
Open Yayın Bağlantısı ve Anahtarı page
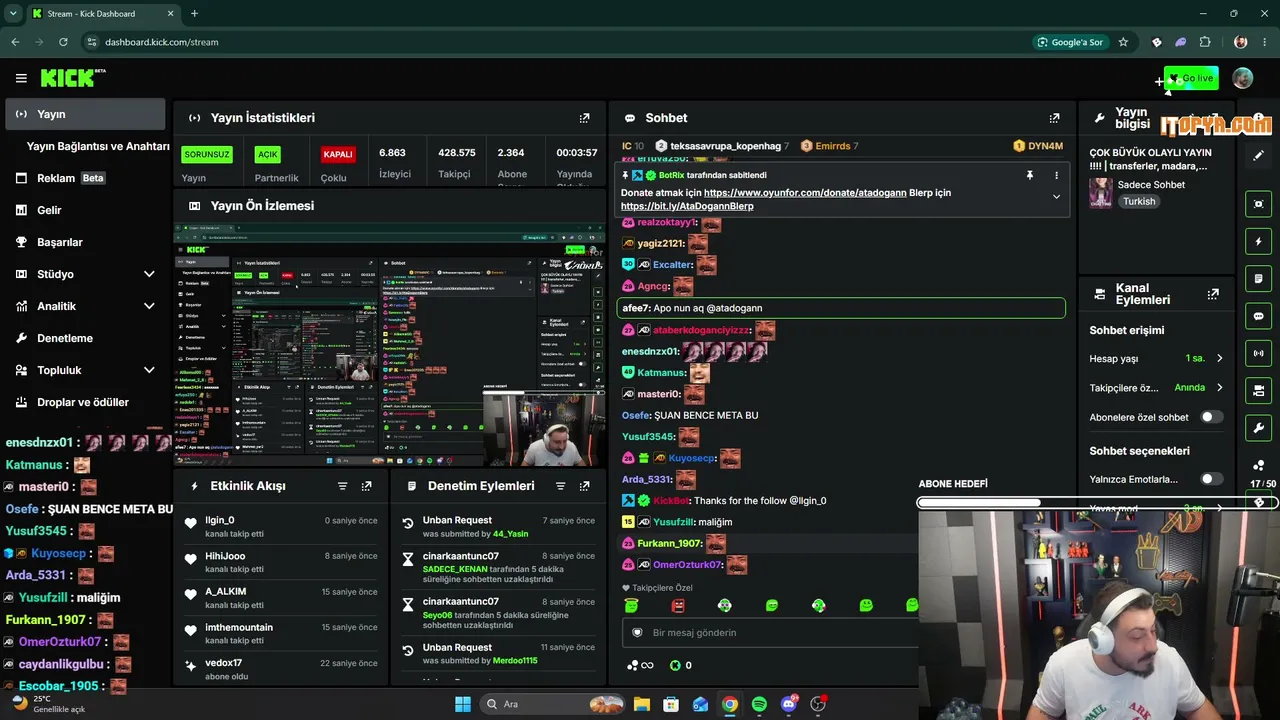pyautogui.click(x=98, y=146)
